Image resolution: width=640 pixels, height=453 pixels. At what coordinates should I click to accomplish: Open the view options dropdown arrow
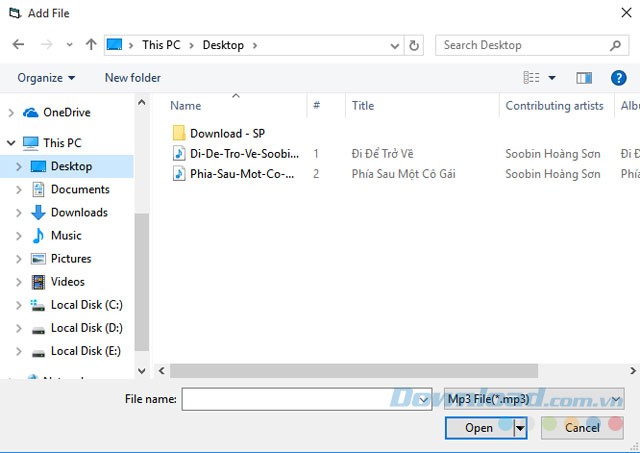pyautogui.click(x=552, y=78)
